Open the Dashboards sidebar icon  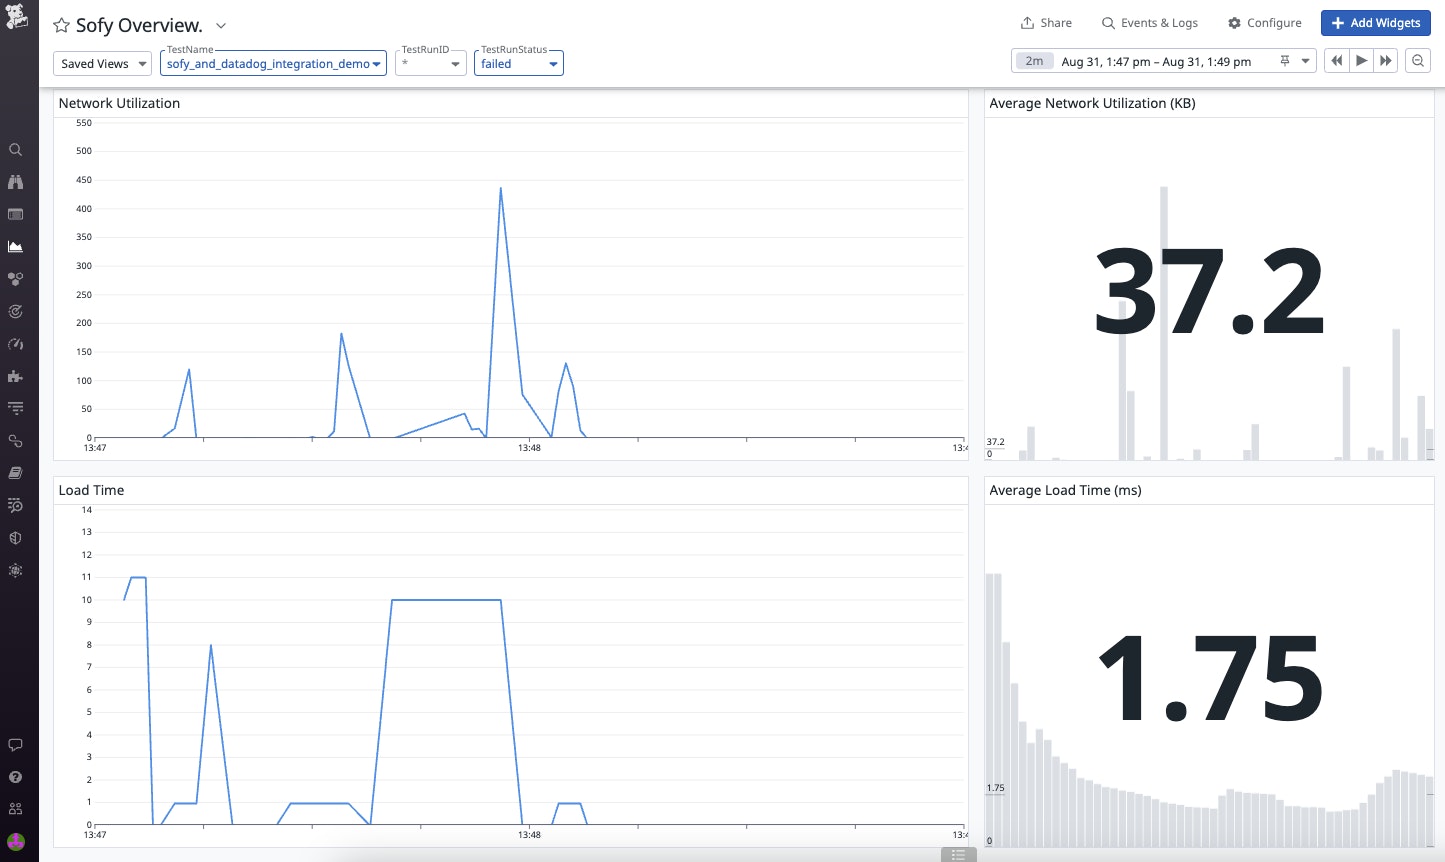click(15, 214)
